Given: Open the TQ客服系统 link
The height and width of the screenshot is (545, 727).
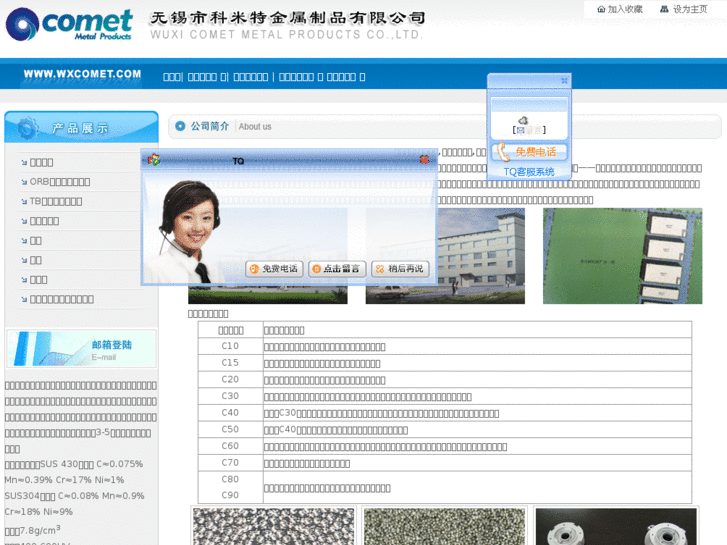Looking at the screenshot, I should click(529, 172).
